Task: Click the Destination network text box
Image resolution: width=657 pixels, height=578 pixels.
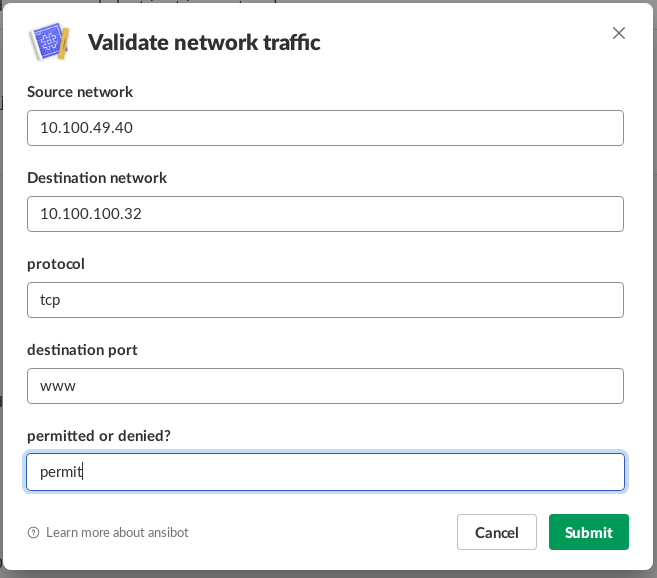Action: click(325, 214)
